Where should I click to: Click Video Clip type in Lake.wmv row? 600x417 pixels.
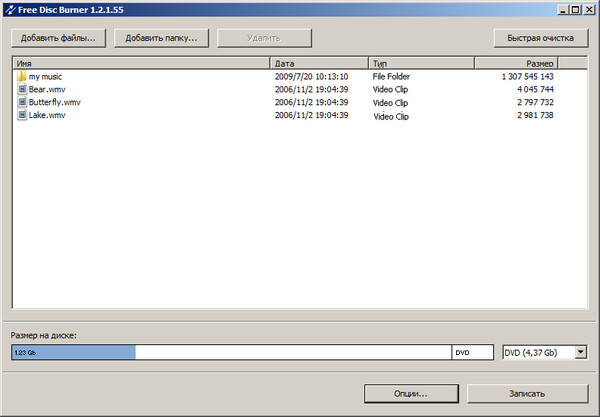391,116
